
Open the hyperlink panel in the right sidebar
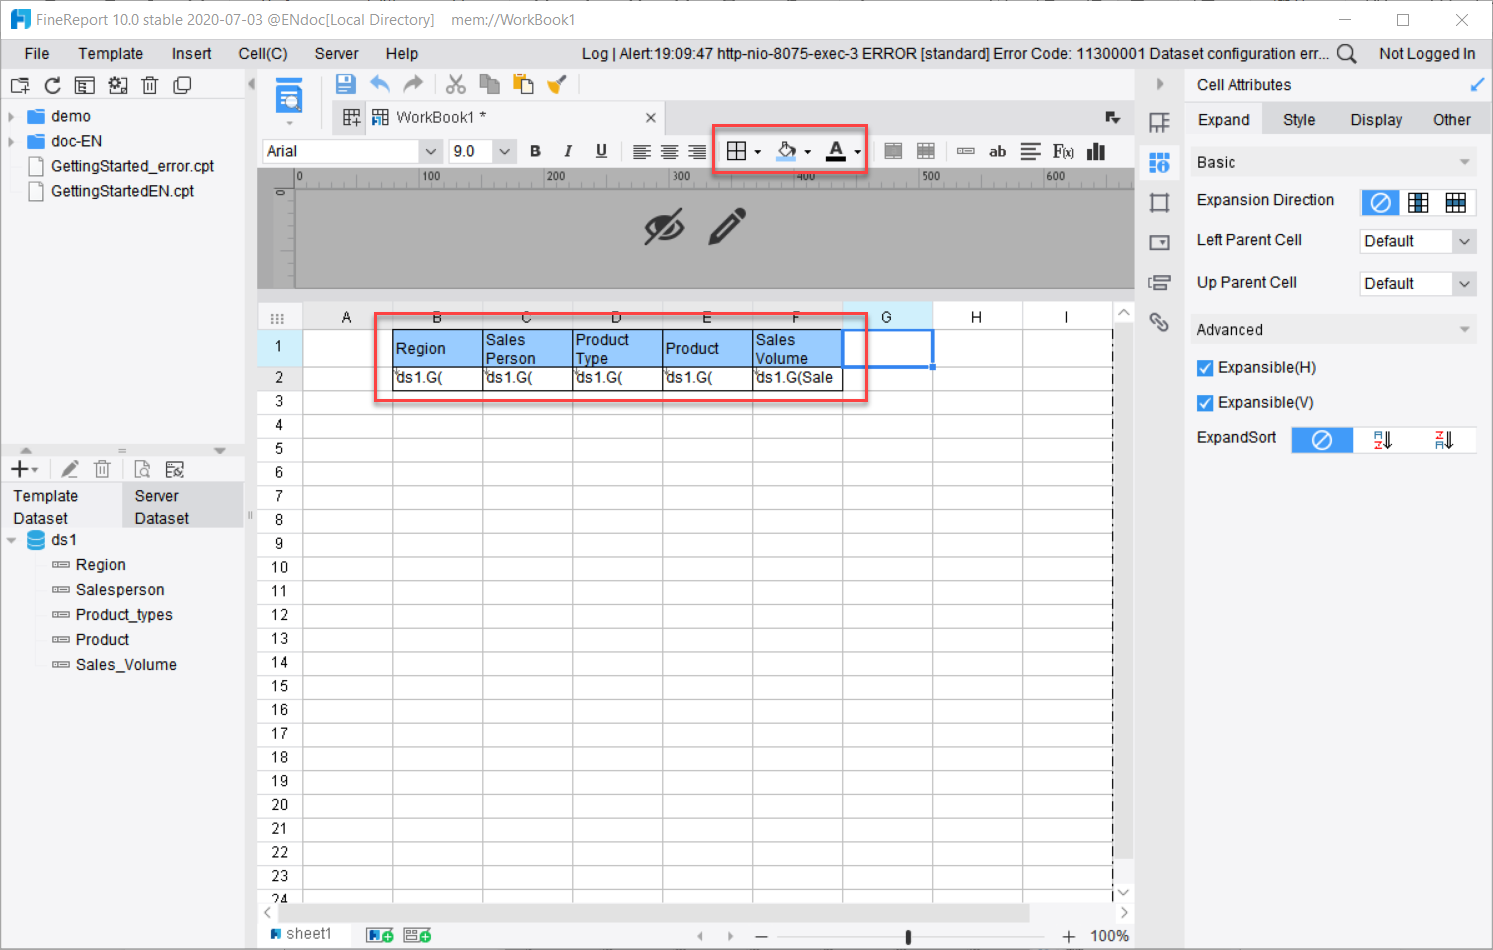point(1159,322)
